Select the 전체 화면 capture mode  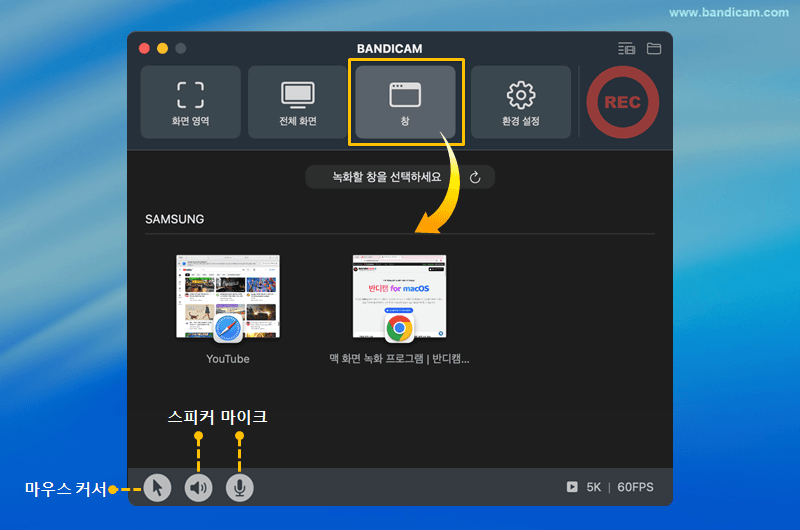[297, 102]
